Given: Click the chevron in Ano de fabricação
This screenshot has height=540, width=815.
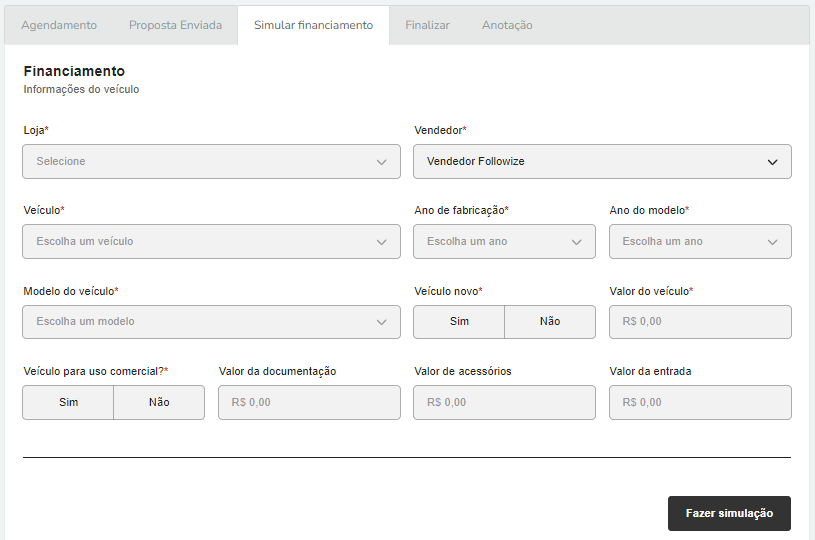Looking at the screenshot, I should (576, 242).
